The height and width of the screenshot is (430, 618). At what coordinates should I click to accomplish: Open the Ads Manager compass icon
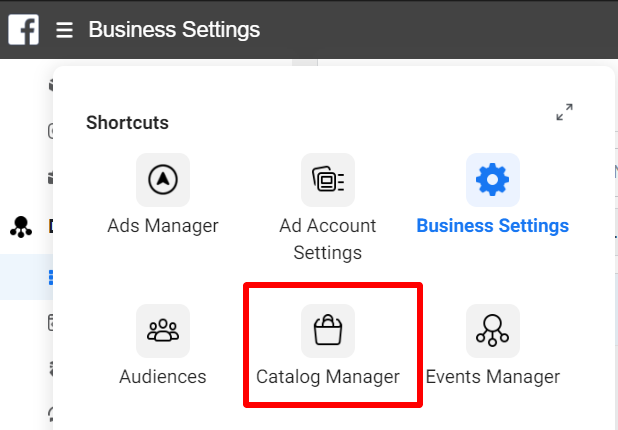pyautogui.click(x=163, y=180)
